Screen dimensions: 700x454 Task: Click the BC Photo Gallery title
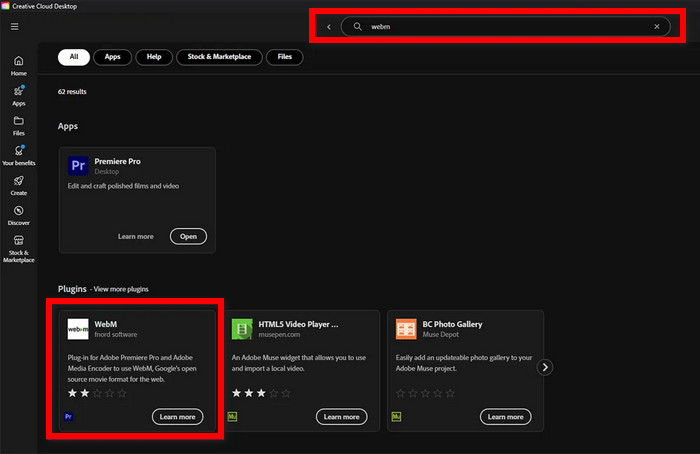tap(452, 325)
